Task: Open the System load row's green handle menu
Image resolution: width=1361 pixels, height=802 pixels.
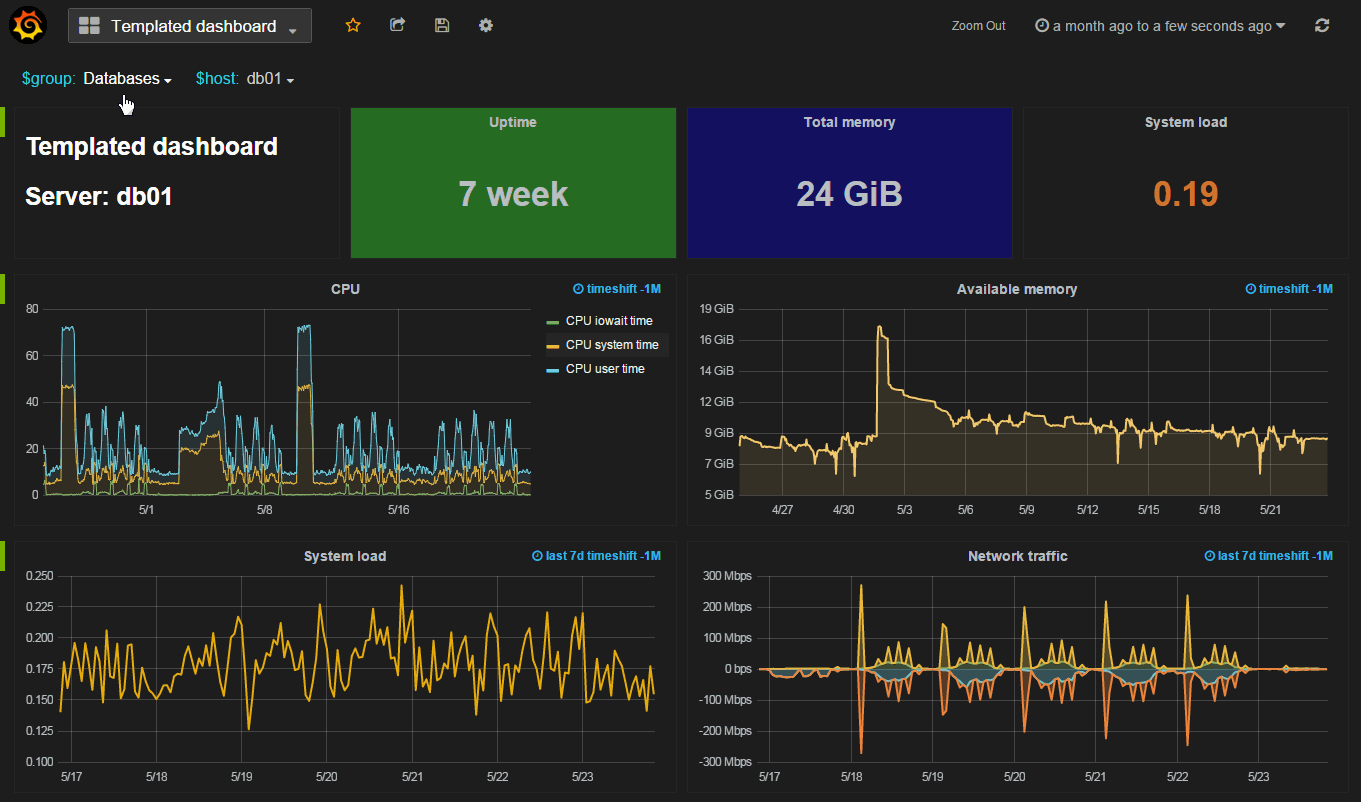Action: point(3,556)
